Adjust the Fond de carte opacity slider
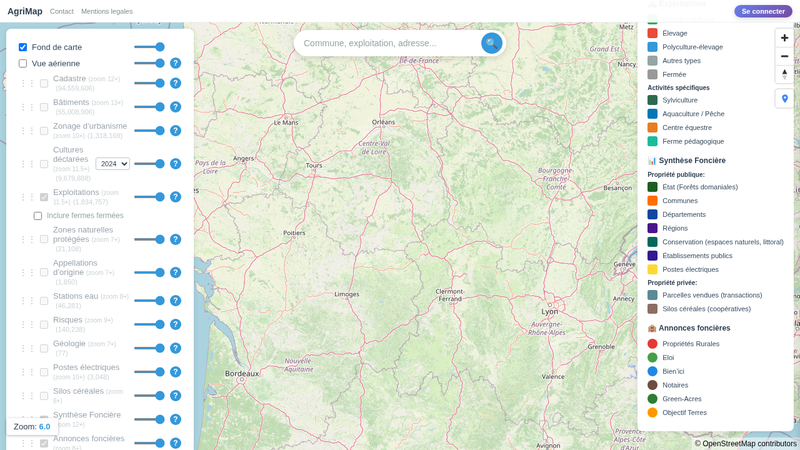Screen dimensions: 800x450 pyautogui.click(x=149, y=47)
